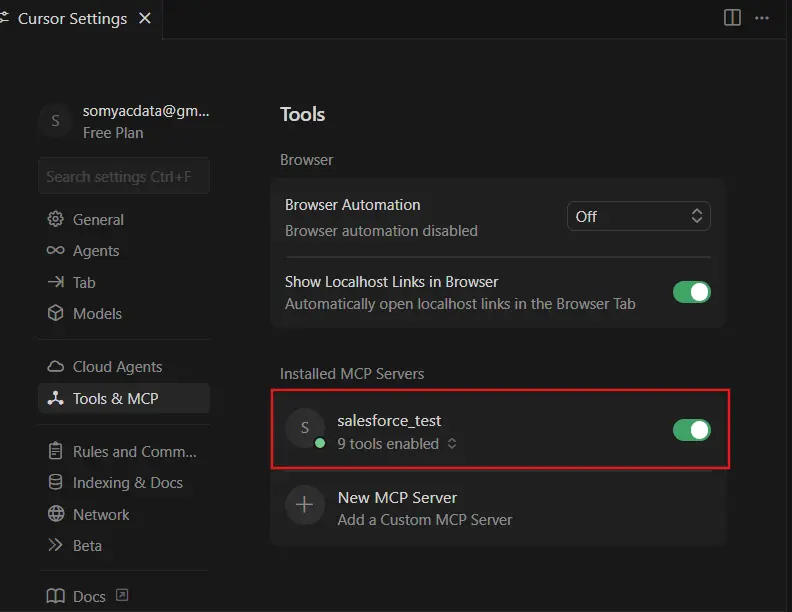Open the Browser Automation dropdown

(639, 216)
